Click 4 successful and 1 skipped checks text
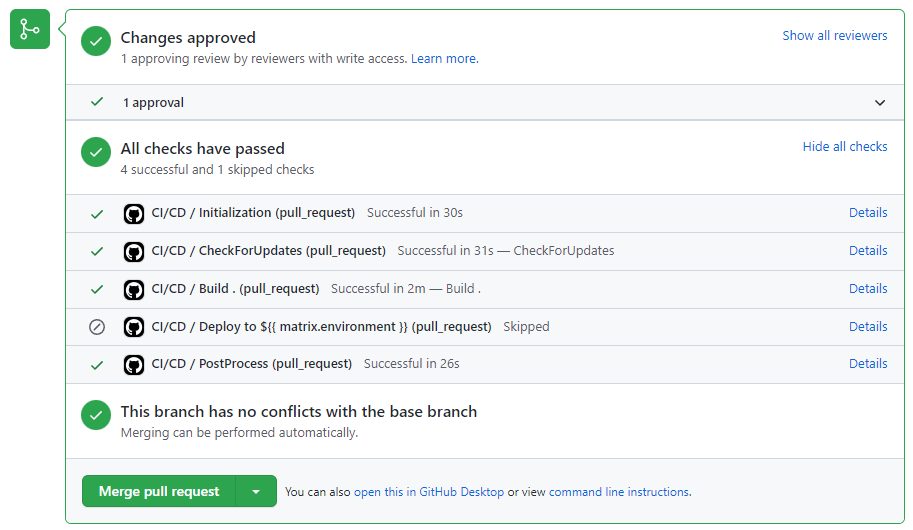The width and height of the screenshot is (913, 530). pyautogui.click(x=217, y=169)
